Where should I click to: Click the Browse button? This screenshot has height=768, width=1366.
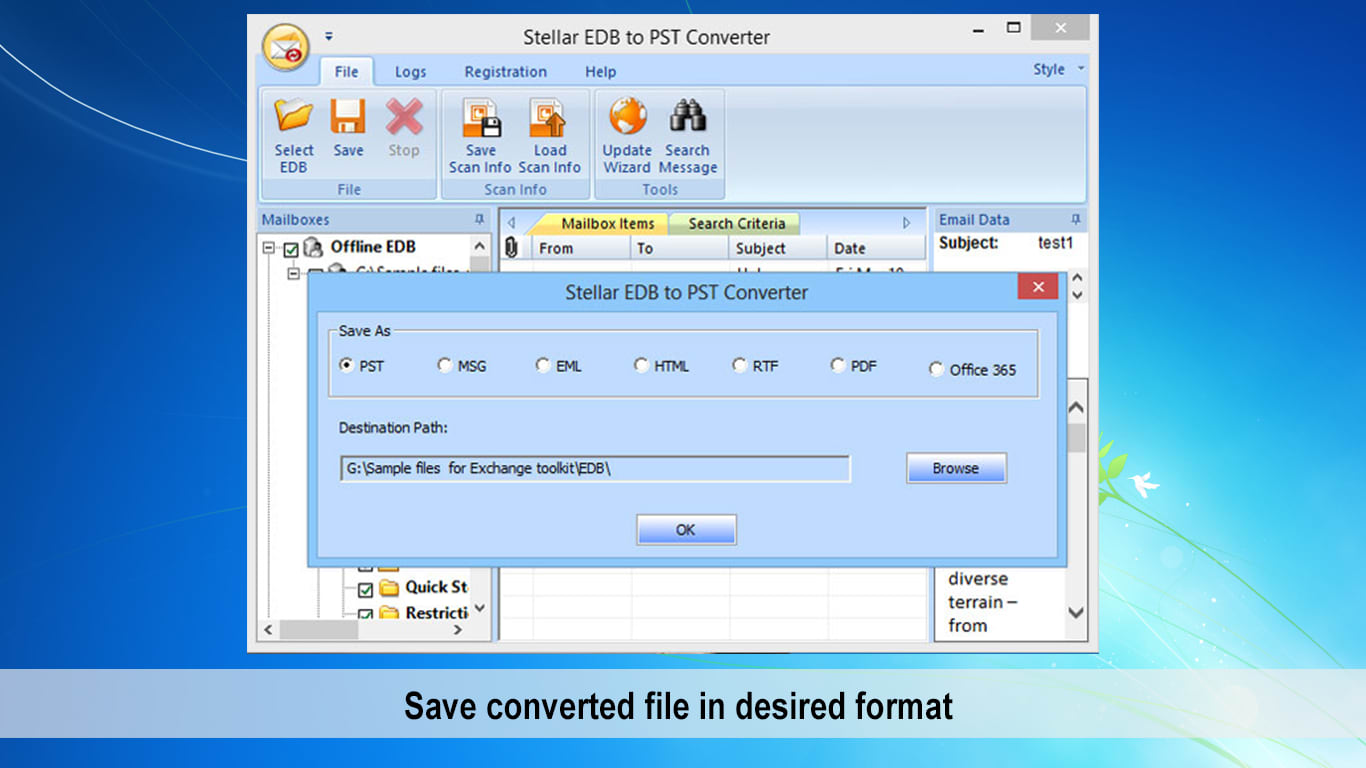[x=956, y=468]
